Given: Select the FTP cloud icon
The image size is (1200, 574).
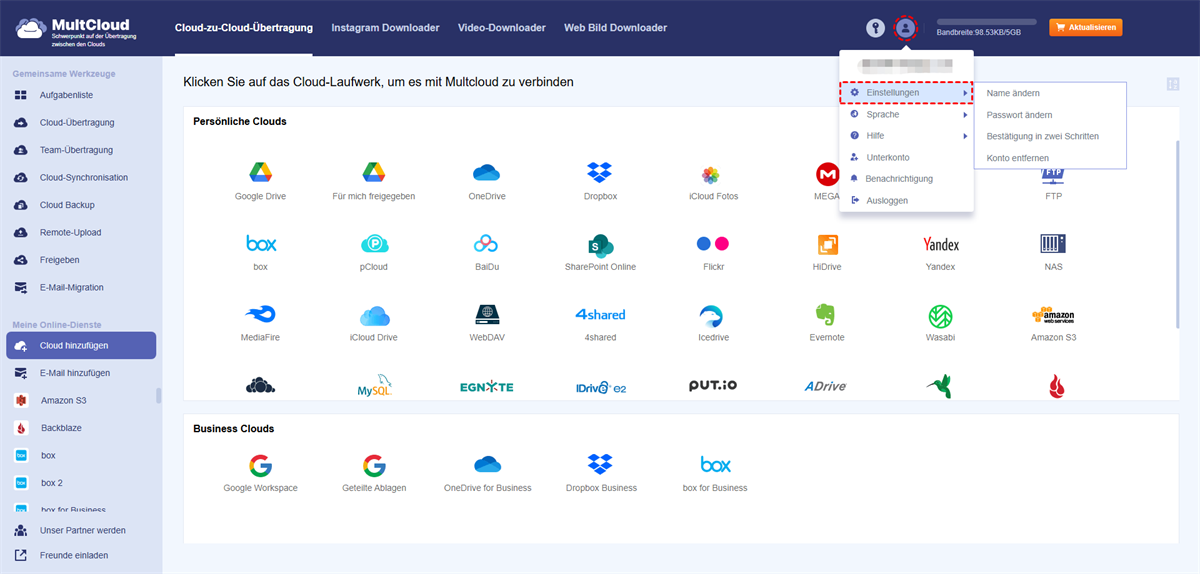Looking at the screenshot, I should 1053,174.
